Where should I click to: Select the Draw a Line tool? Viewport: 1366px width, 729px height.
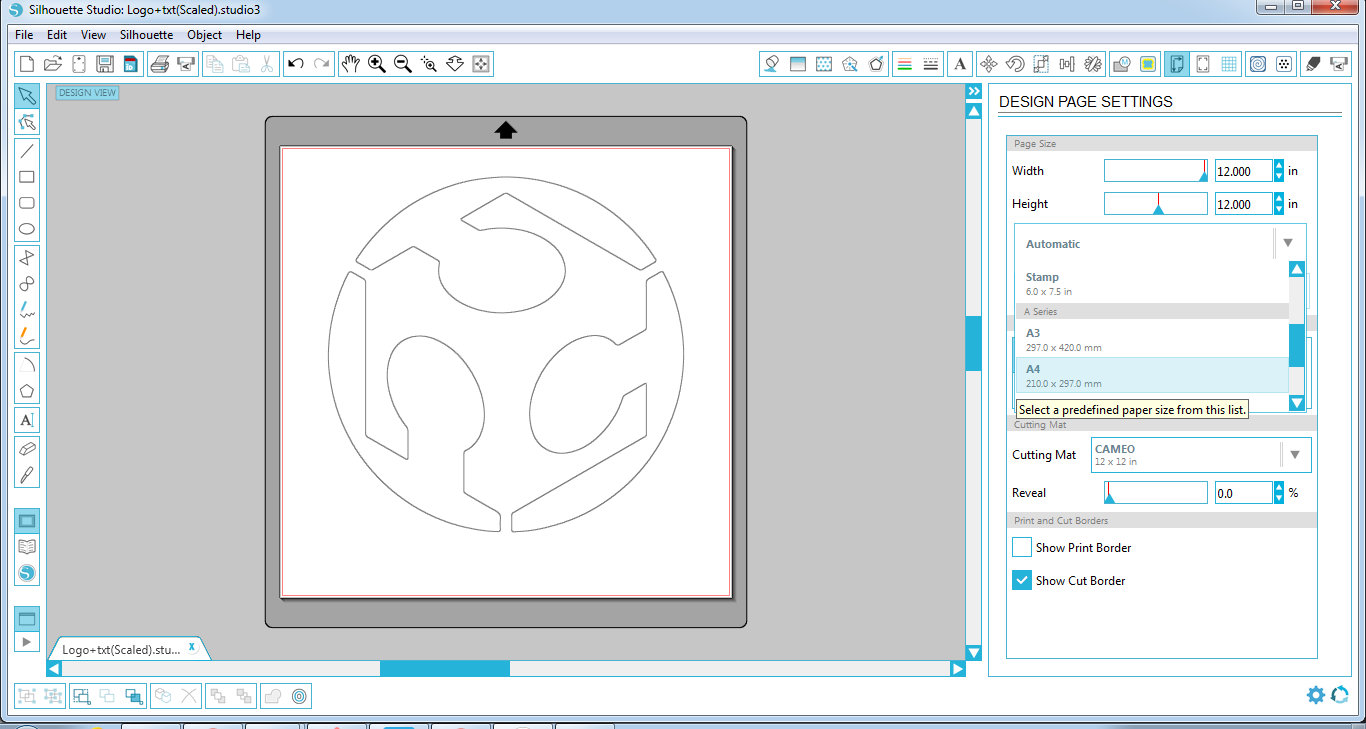coord(27,151)
